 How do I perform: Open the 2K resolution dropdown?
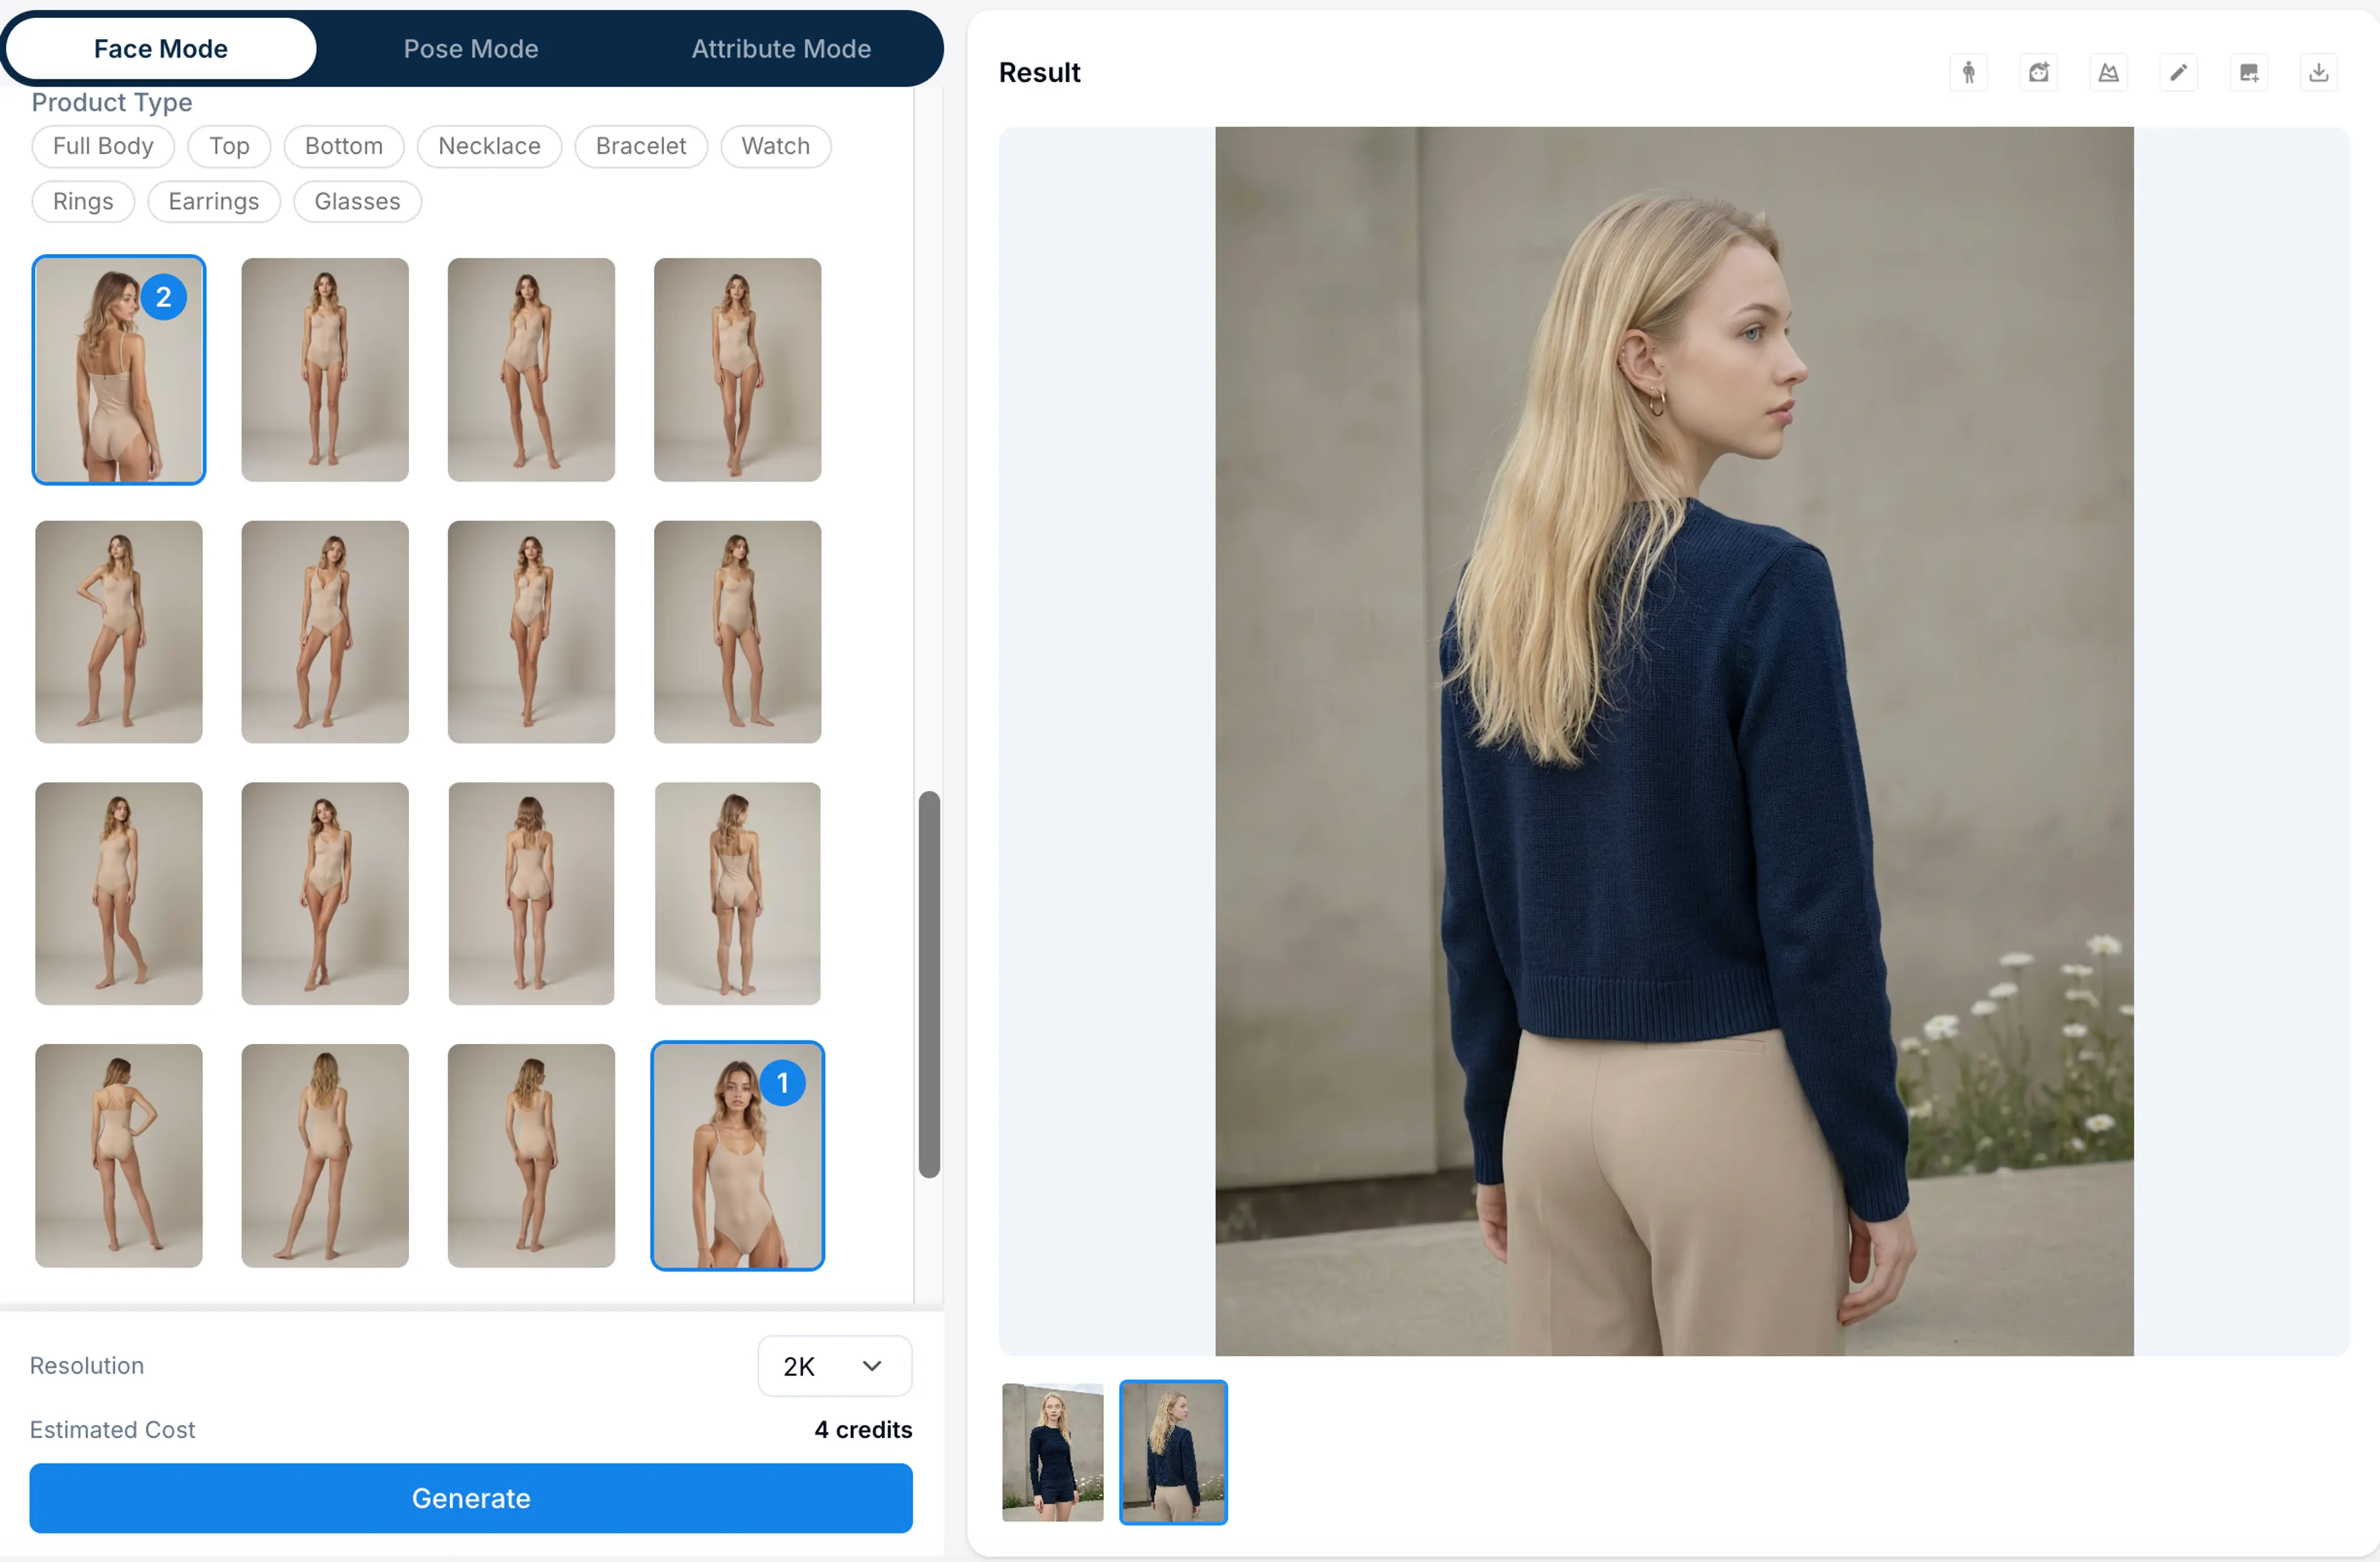click(833, 1366)
